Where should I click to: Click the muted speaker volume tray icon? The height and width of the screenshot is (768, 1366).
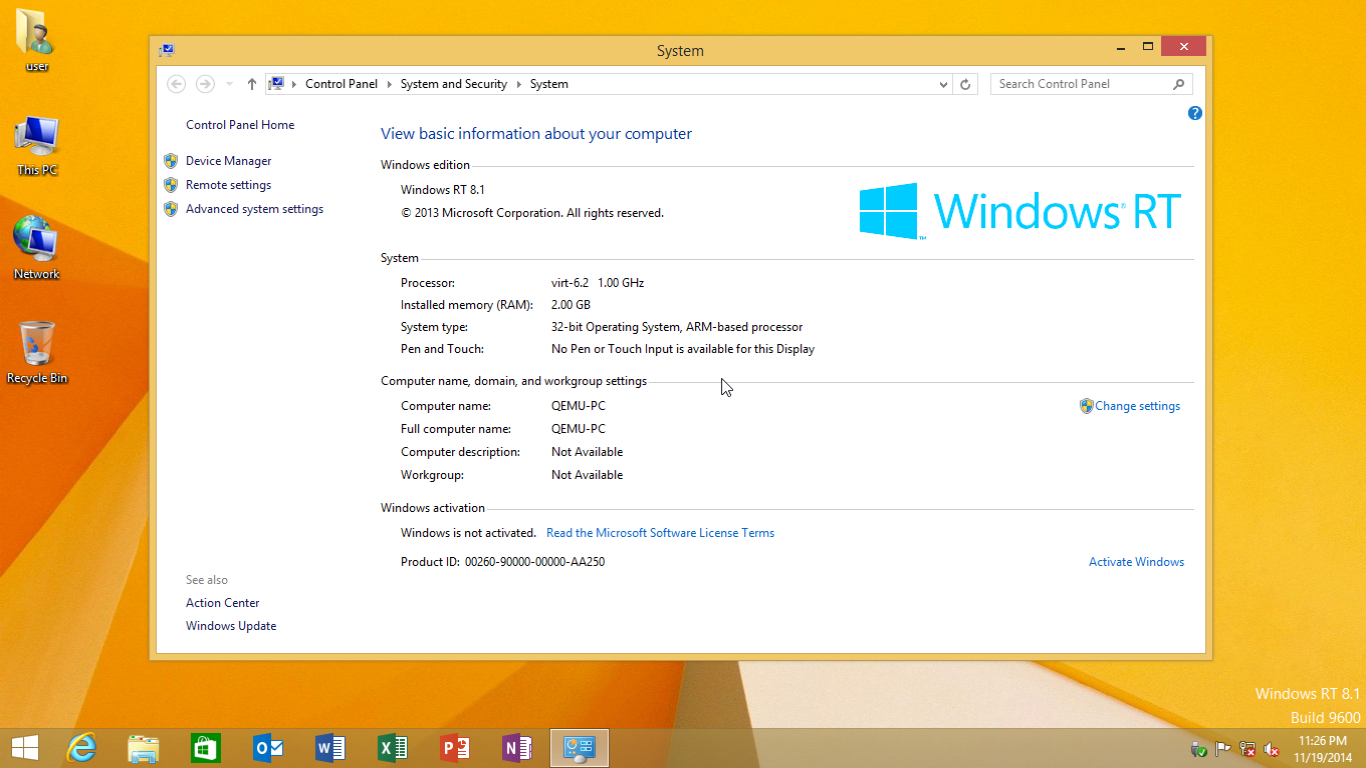pyautogui.click(x=1272, y=748)
